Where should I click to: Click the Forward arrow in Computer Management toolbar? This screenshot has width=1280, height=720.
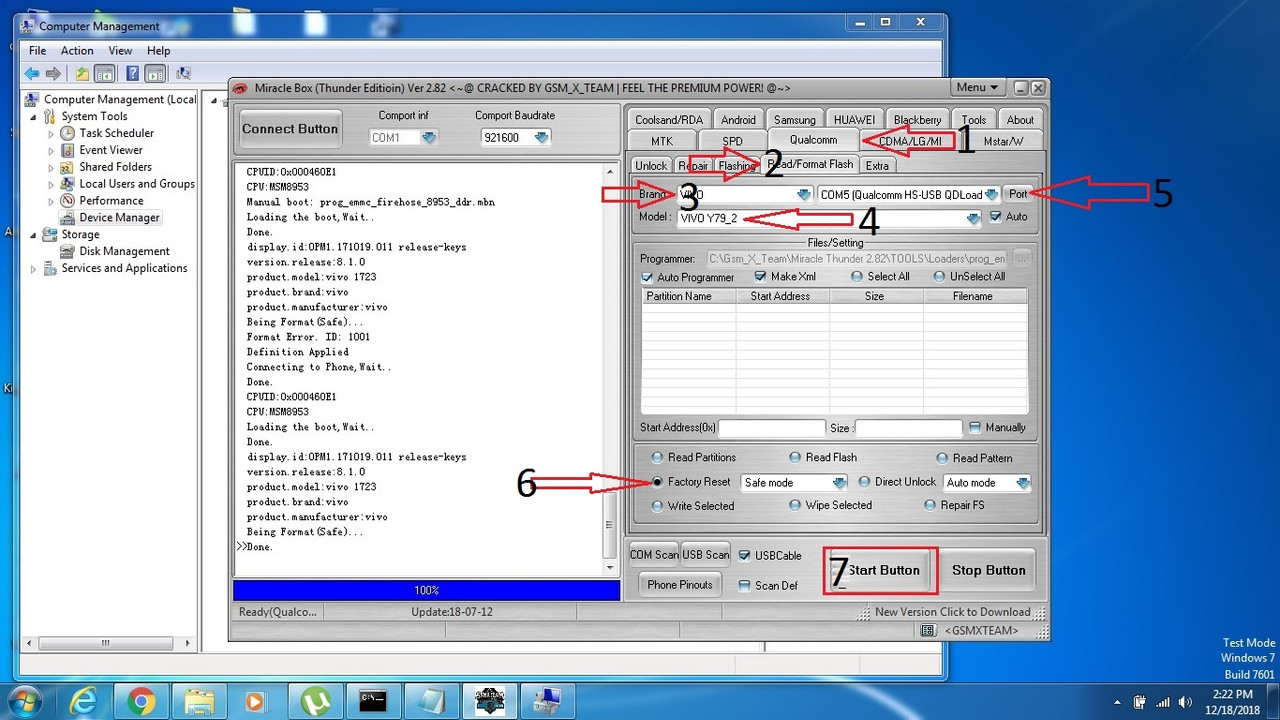(x=53, y=73)
